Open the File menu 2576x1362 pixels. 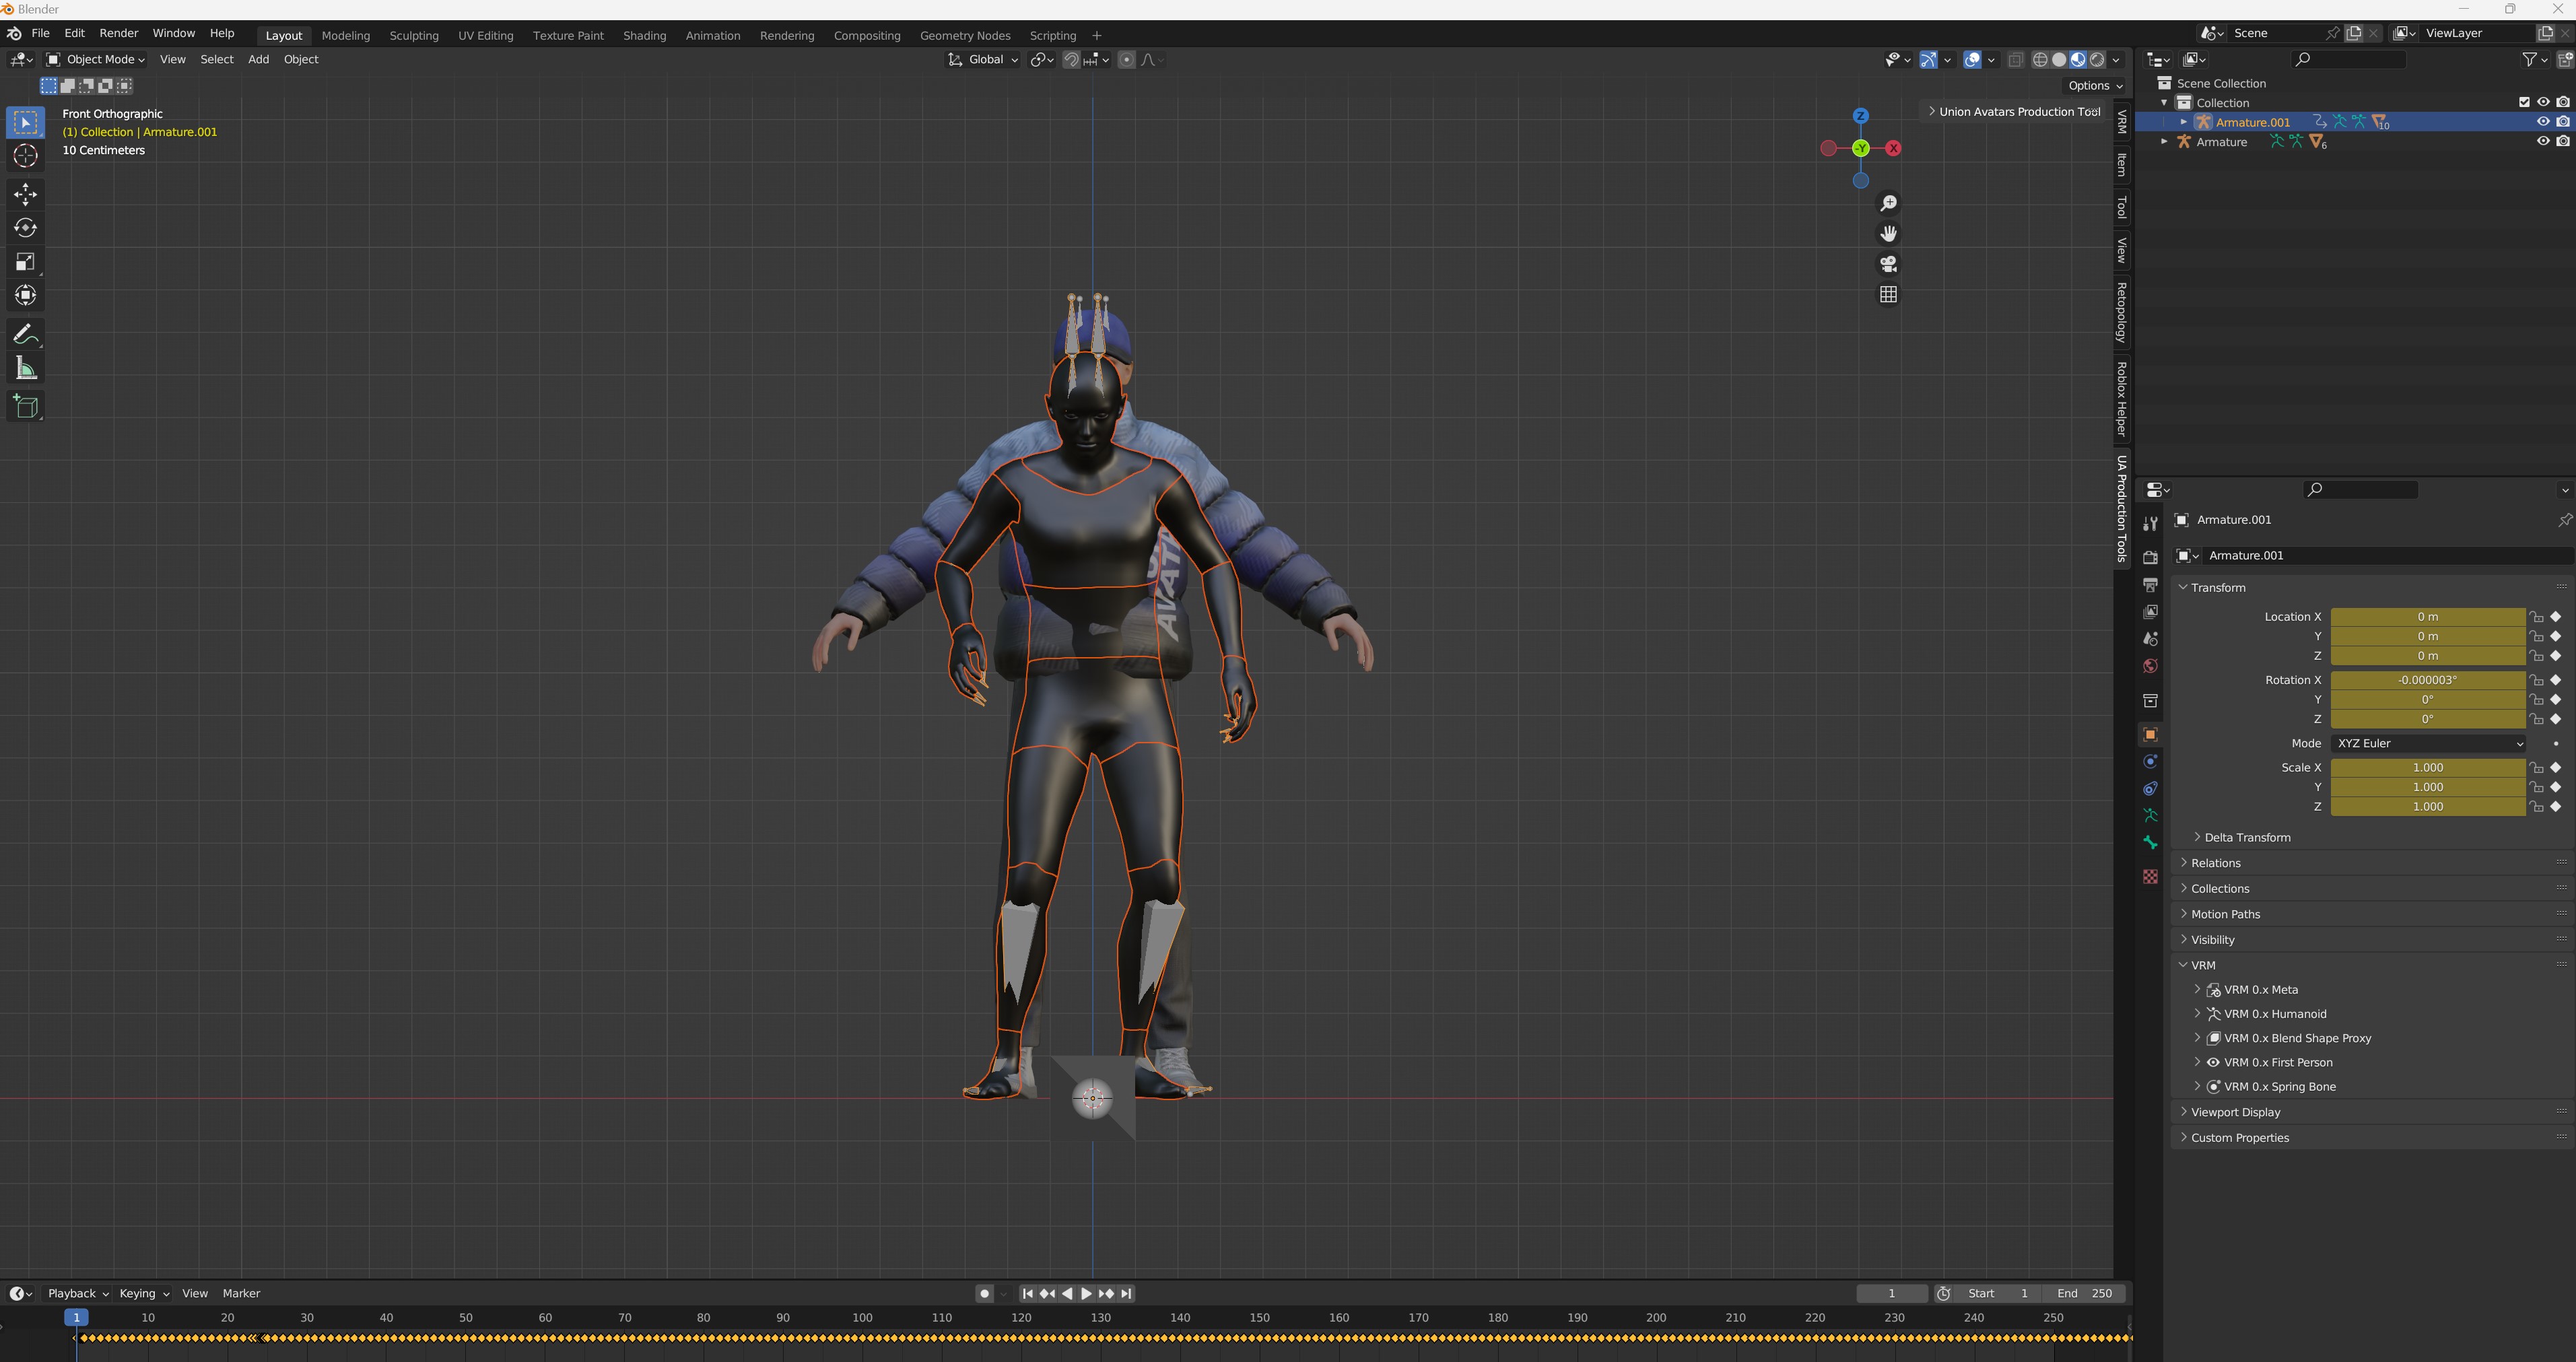(41, 33)
